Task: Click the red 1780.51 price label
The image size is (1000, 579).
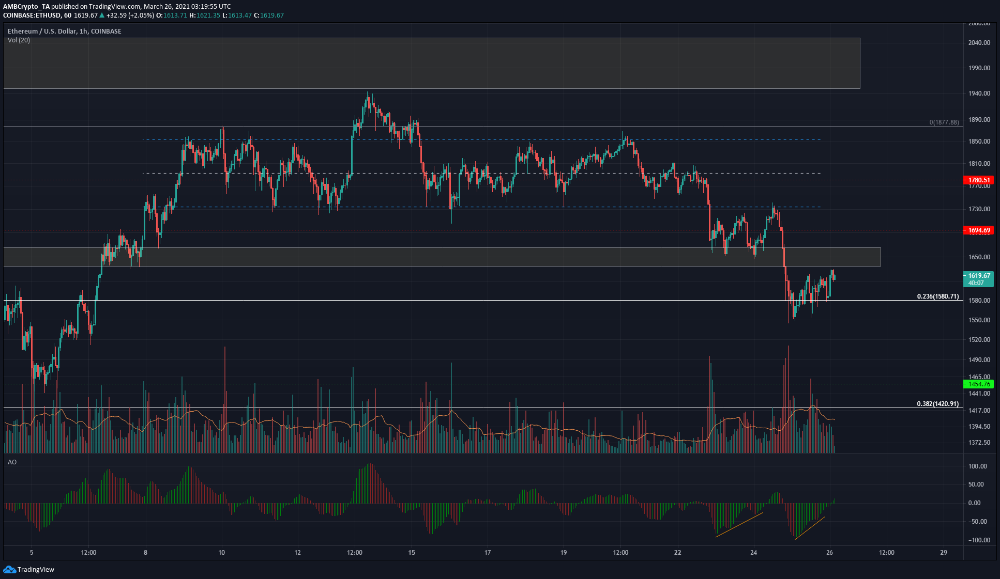Action: click(978, 180)
